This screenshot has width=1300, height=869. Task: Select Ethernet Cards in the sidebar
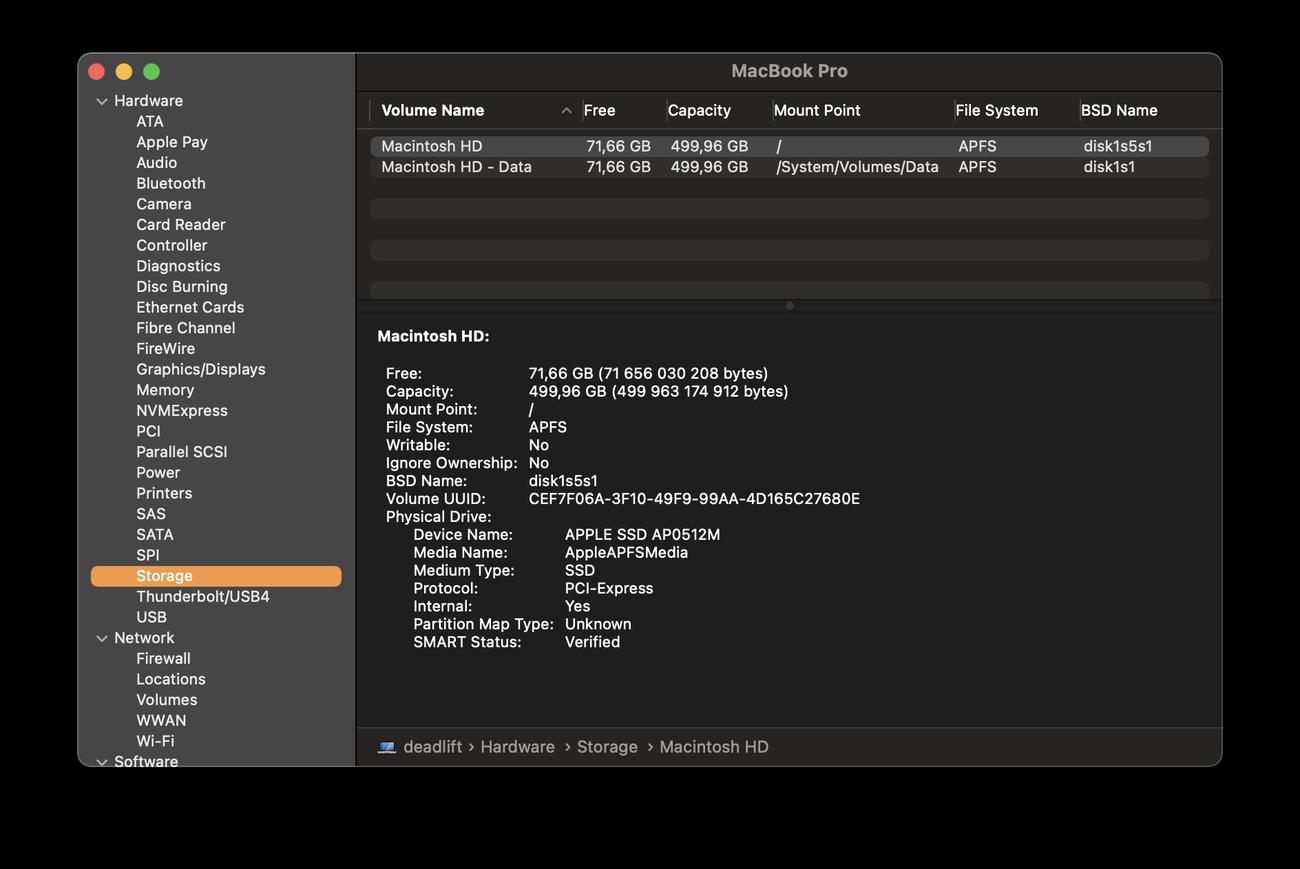click(190, 308)
